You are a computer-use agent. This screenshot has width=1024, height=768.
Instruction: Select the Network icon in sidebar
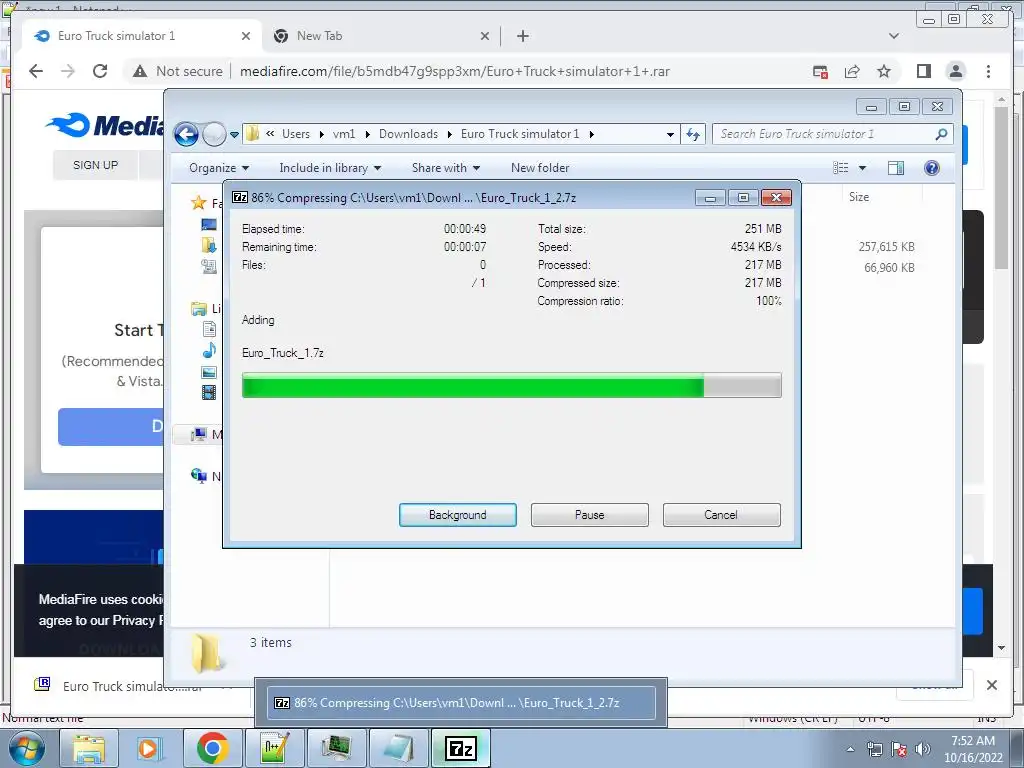point(199,475)
